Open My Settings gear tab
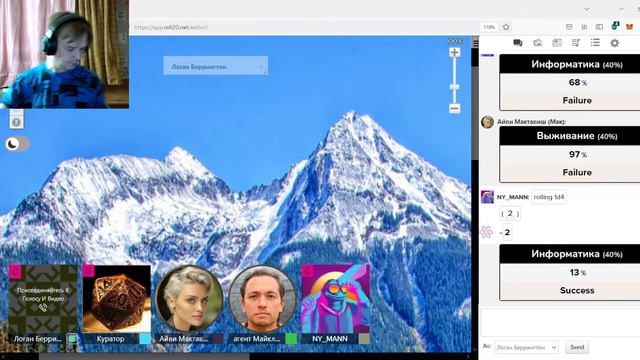The height and width of the screenshot is (360, 640). pyautogui.click(x=614, y=43)
